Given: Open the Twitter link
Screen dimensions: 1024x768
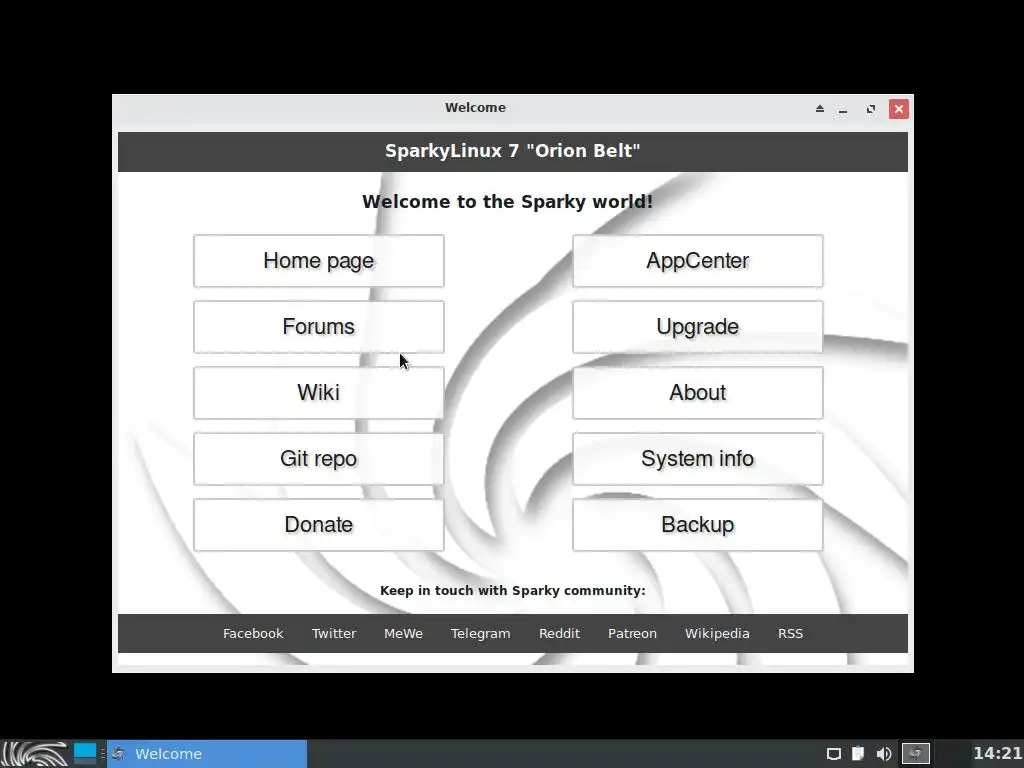Looking at the screenshot, I should (x=334, y=633).
